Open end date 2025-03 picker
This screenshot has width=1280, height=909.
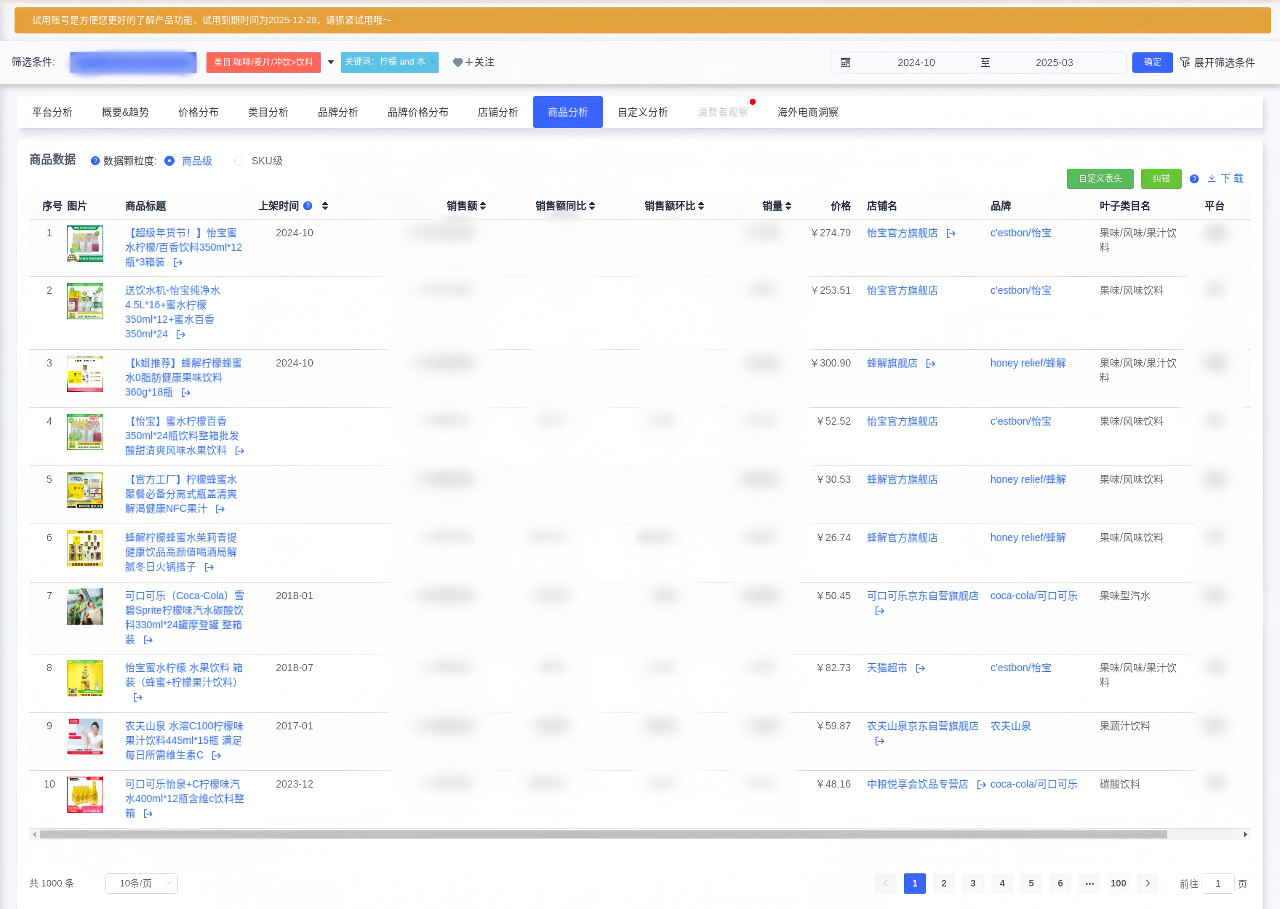(x=1054, y=62)
